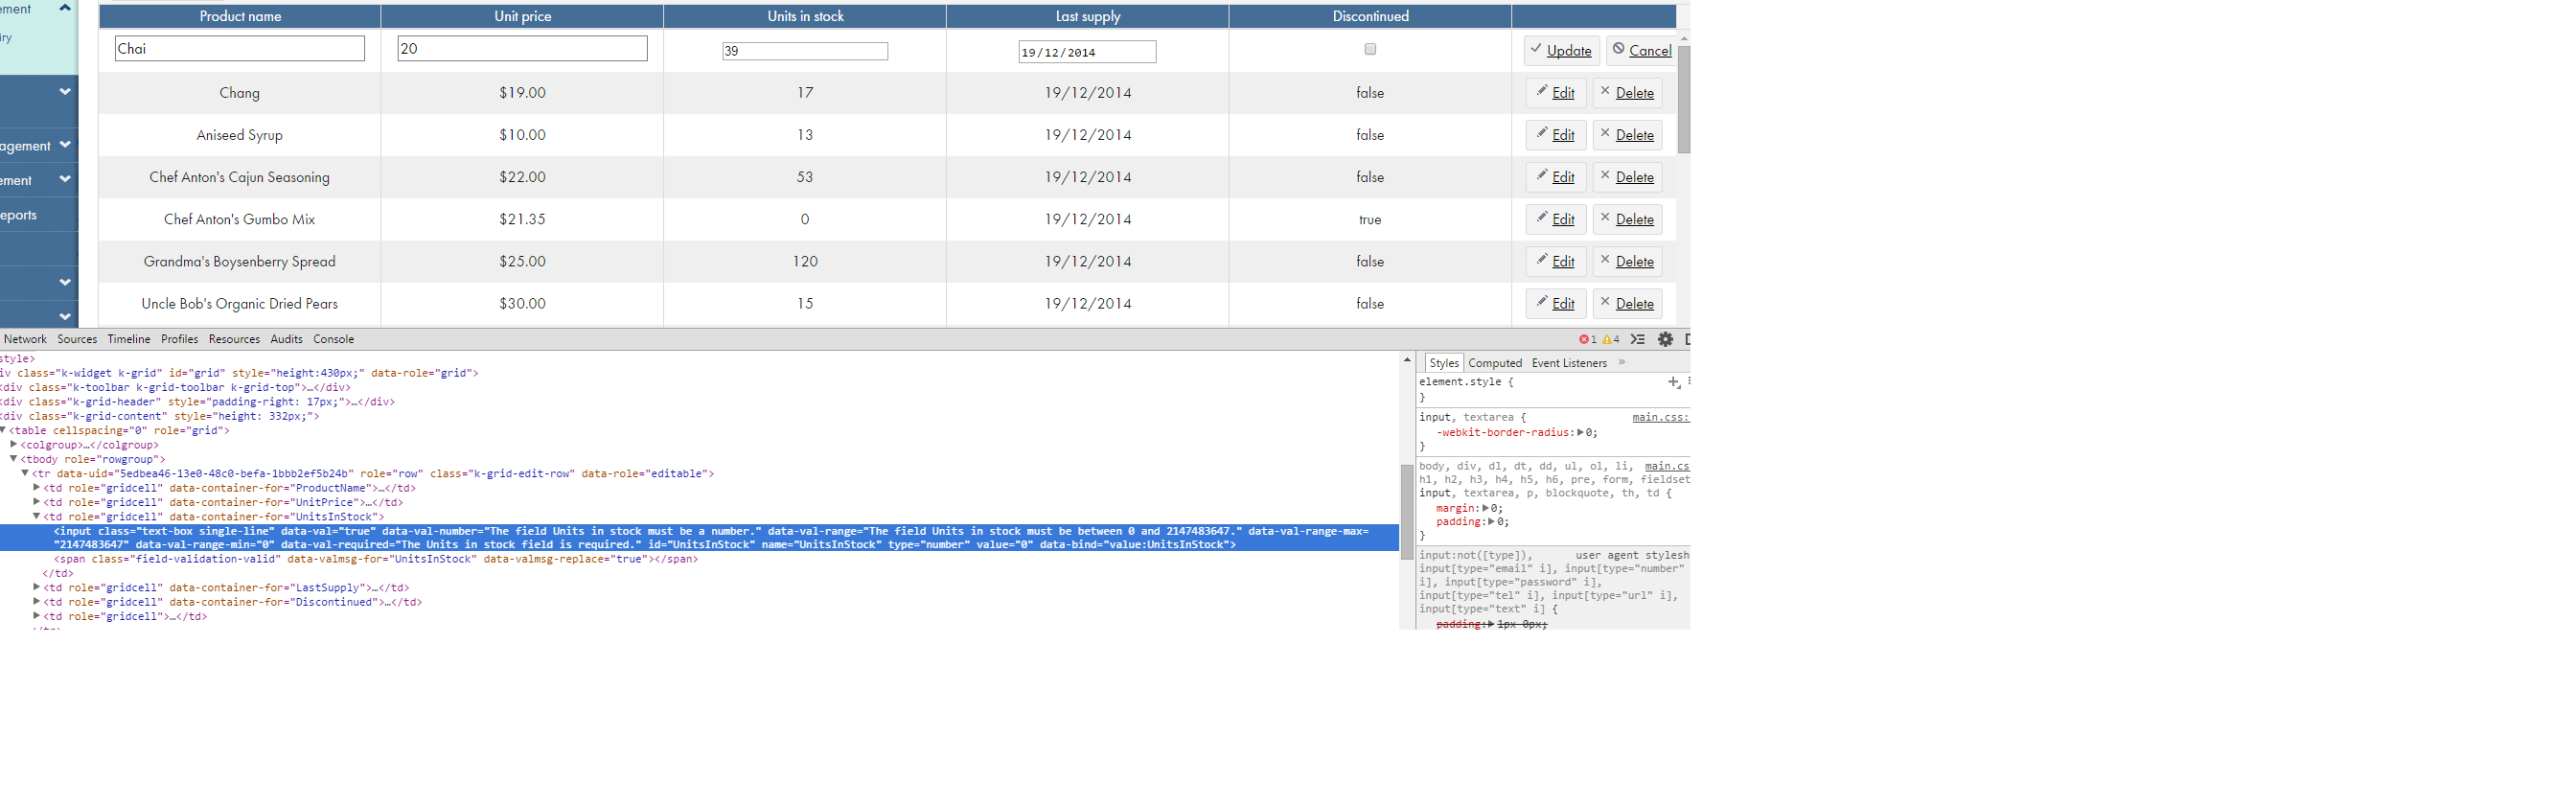Viewport: 2576px width, 805px height.
Task: Select the Styles tab
Action: coord(1444,363)
